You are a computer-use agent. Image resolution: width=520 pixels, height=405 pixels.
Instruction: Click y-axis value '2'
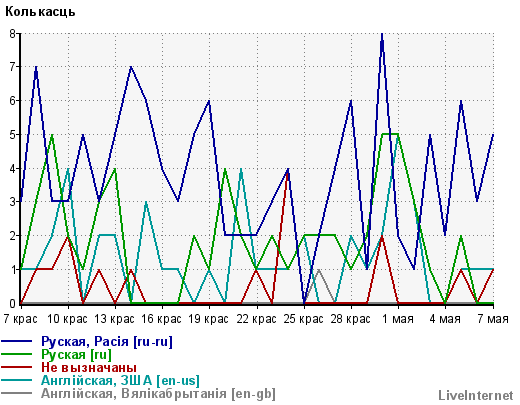tap(13, 236)
